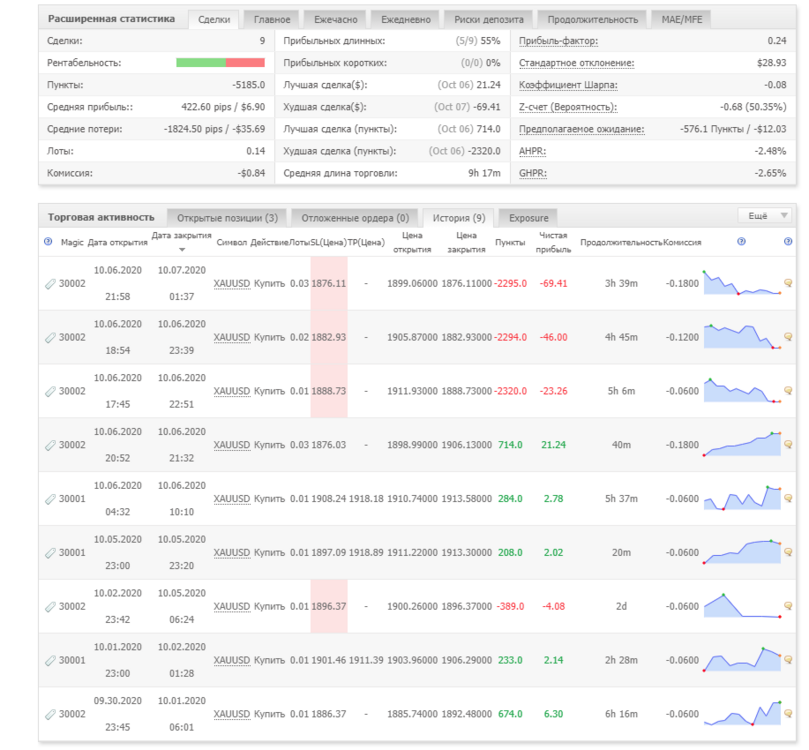
Task: Sort by Дата закрытия column arrow
Action: coord(182,250)
